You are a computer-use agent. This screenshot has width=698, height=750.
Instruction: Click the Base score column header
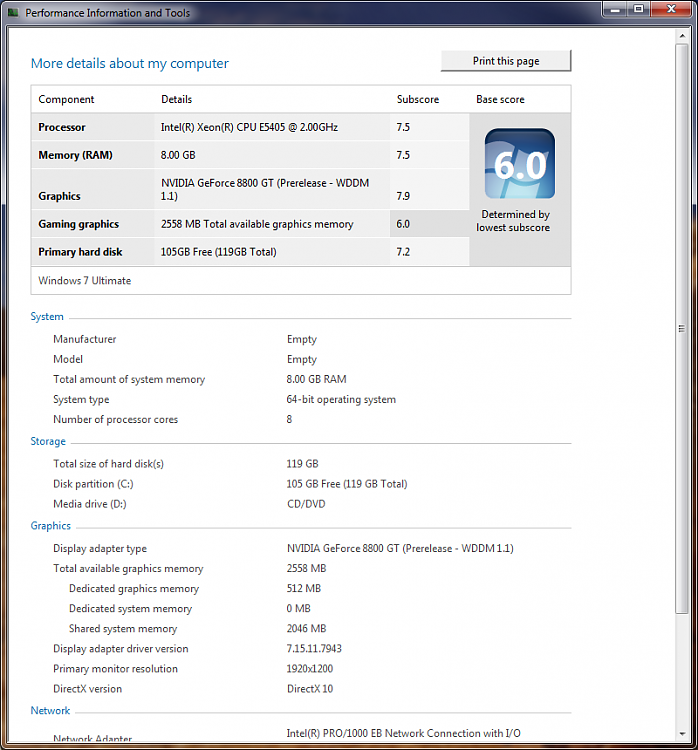[500, 99]
